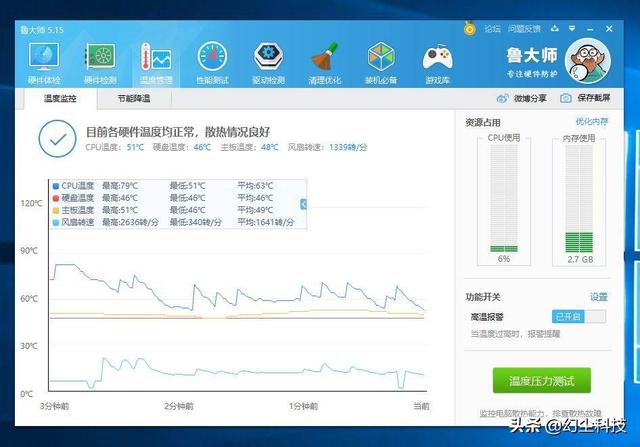The image size is (640, 447).
Task: Click the 保存截屏 camera icon
Action: 566,98
